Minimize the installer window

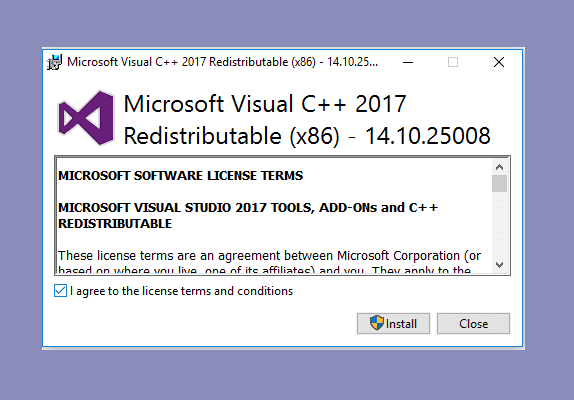(408, 62)
